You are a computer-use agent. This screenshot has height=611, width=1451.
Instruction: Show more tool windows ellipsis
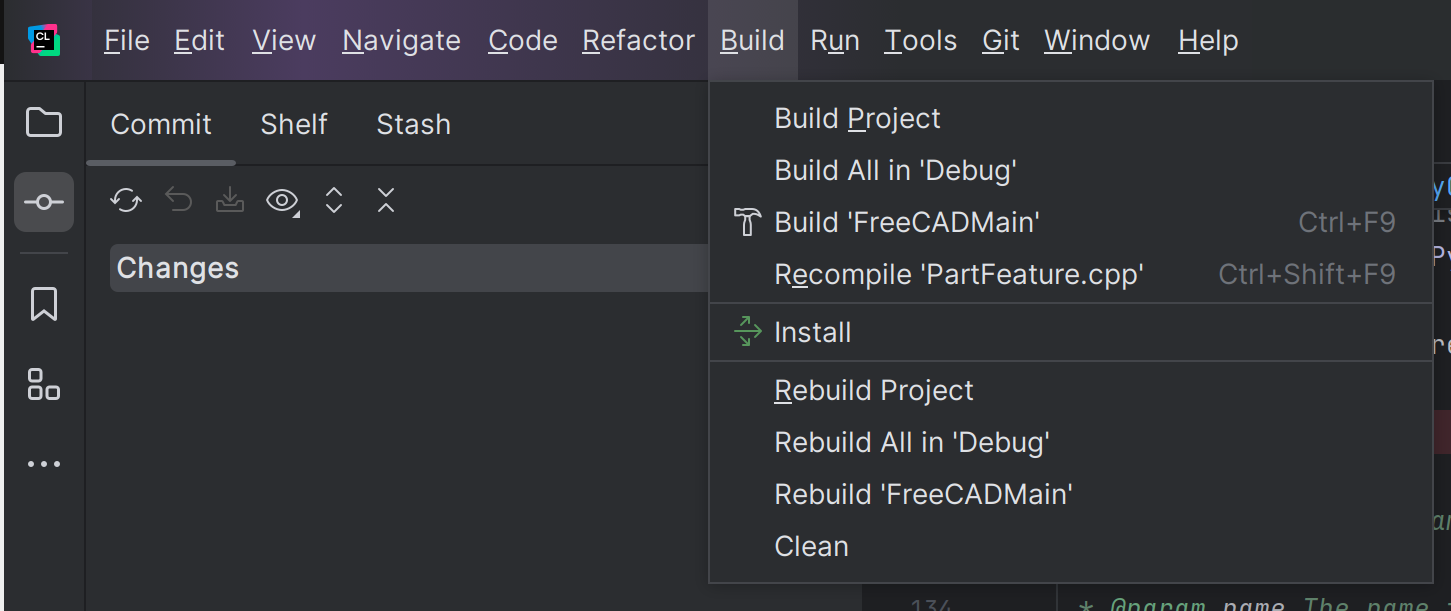(x=44, y=464)
